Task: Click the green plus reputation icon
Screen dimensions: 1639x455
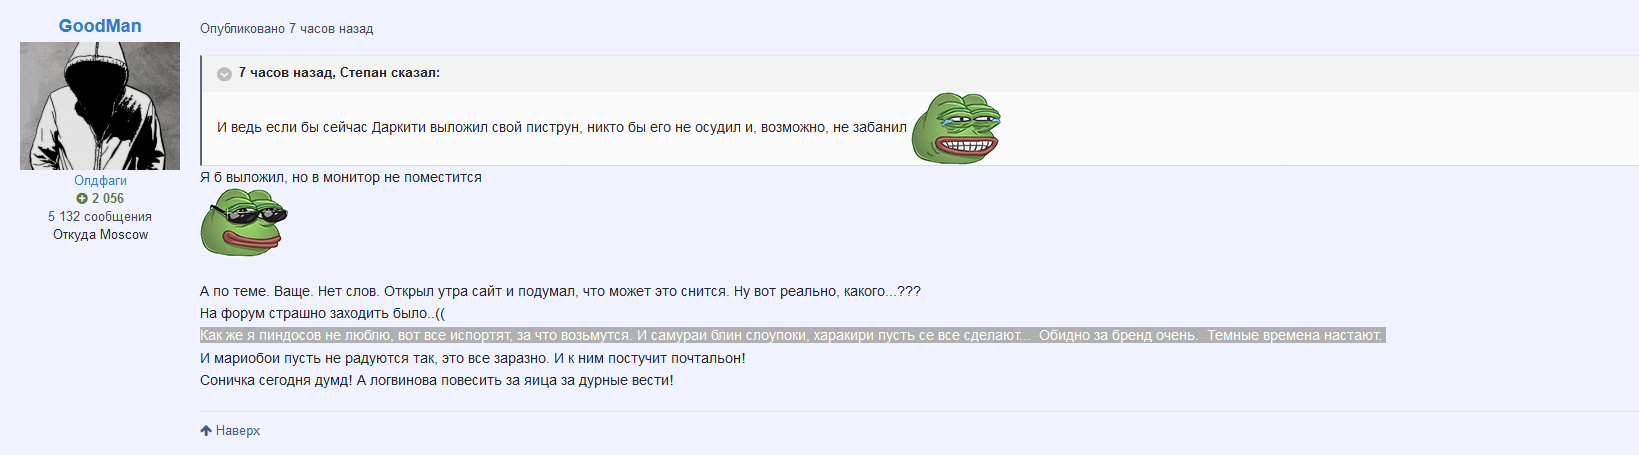Action: point(82,199)
